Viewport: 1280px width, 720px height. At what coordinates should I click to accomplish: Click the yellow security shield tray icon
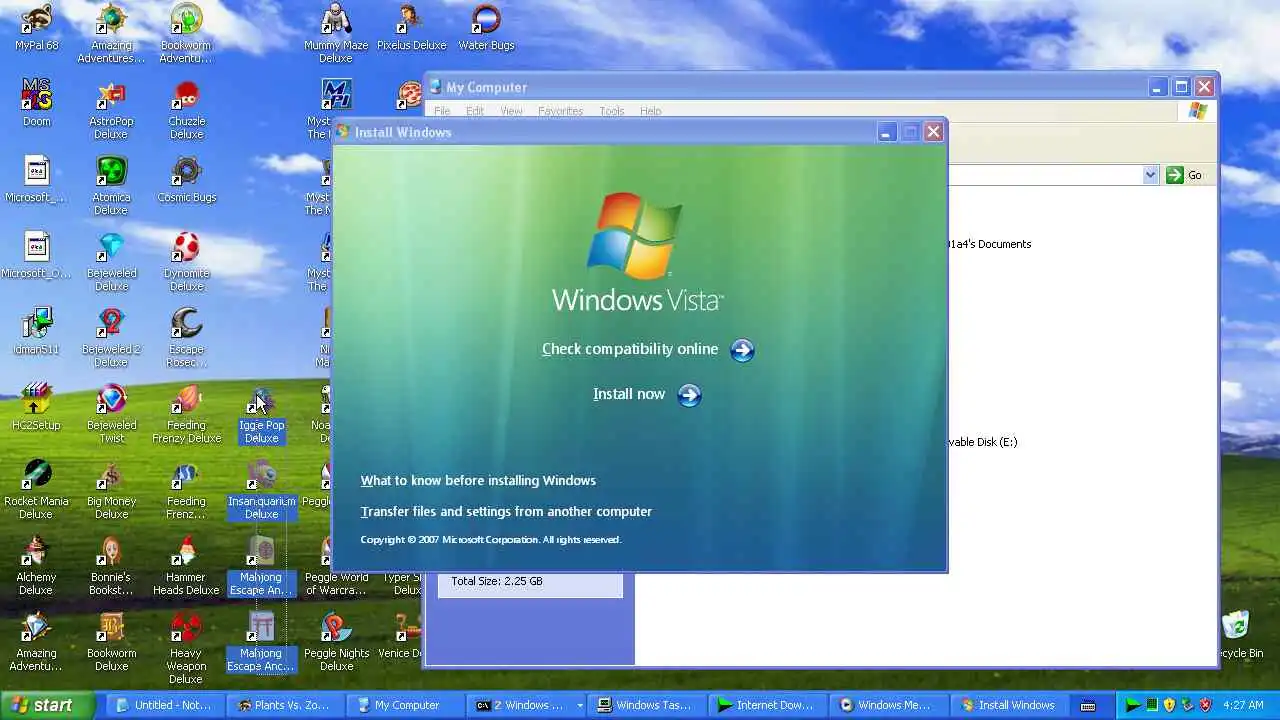click(x=1169, y=705)
